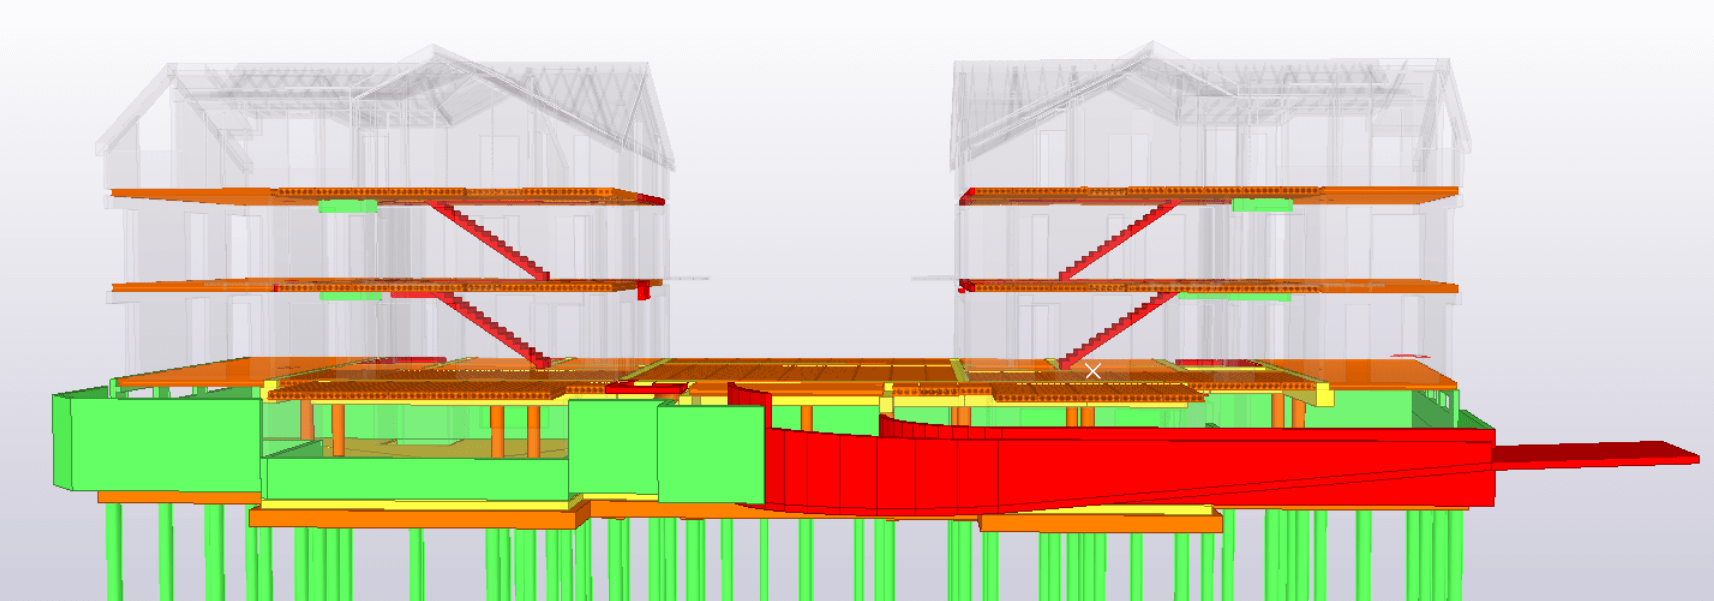This screenshot has height=601, width=1714.
Task: Select the lower red staircase in the right building
Action: tap(1118, 329)
